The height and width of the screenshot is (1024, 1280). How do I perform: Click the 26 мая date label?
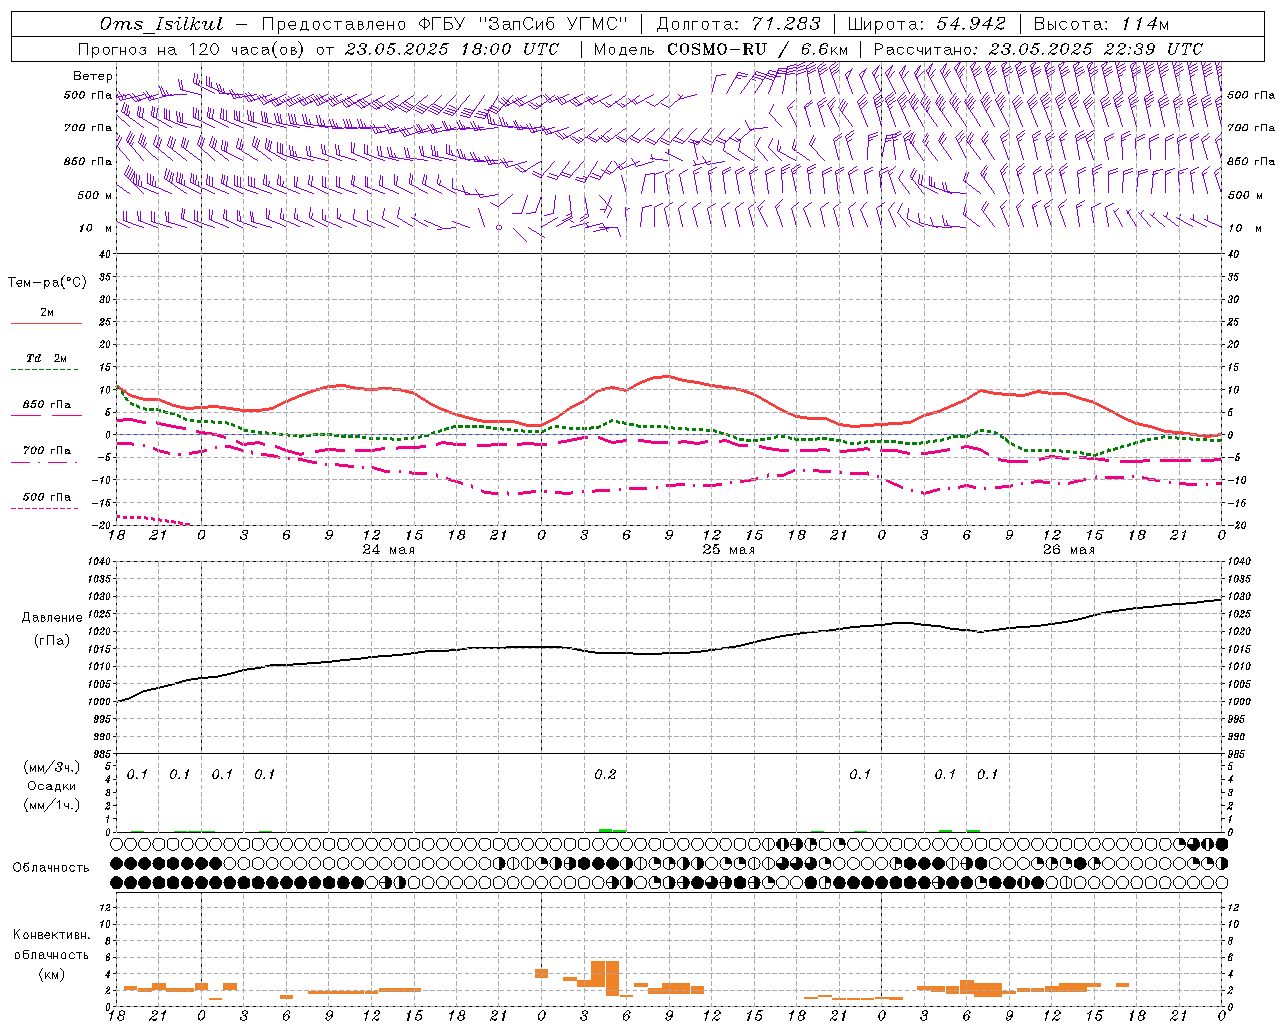pyautogui.click(x=1068, y=550)
